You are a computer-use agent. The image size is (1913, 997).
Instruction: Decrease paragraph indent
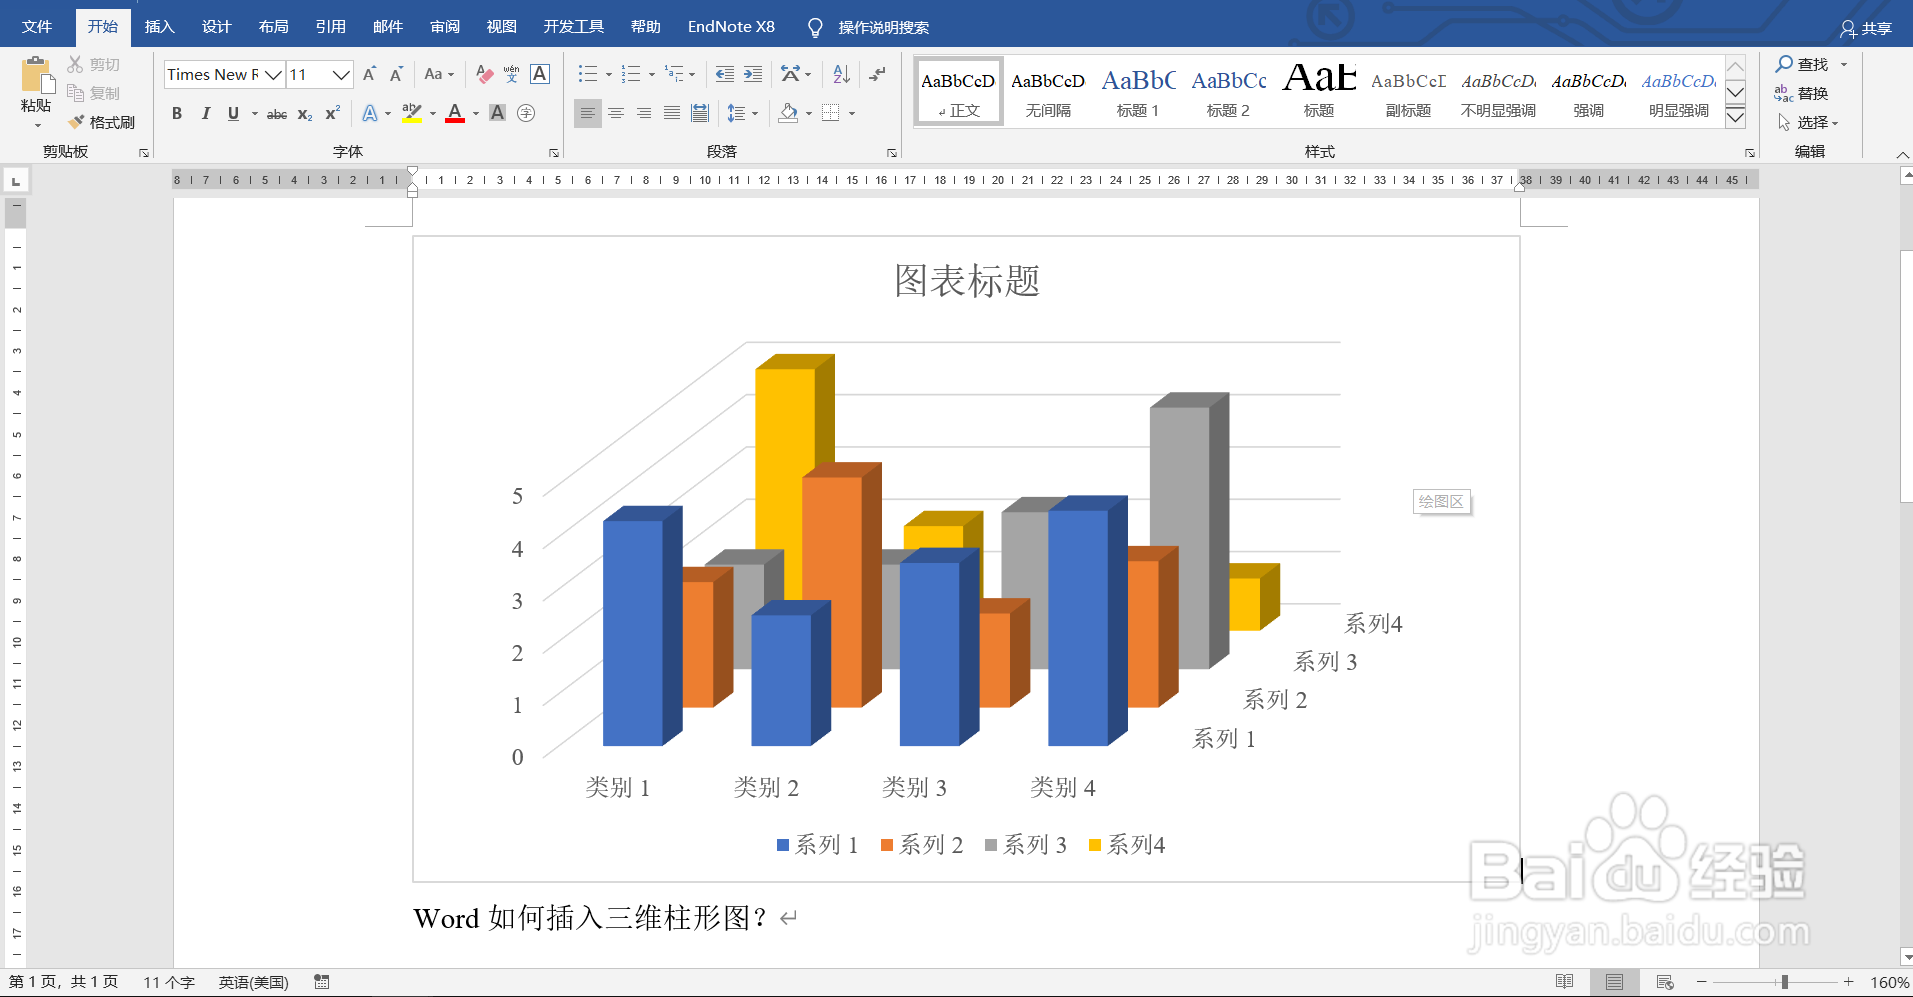click(x=725, y=74)
